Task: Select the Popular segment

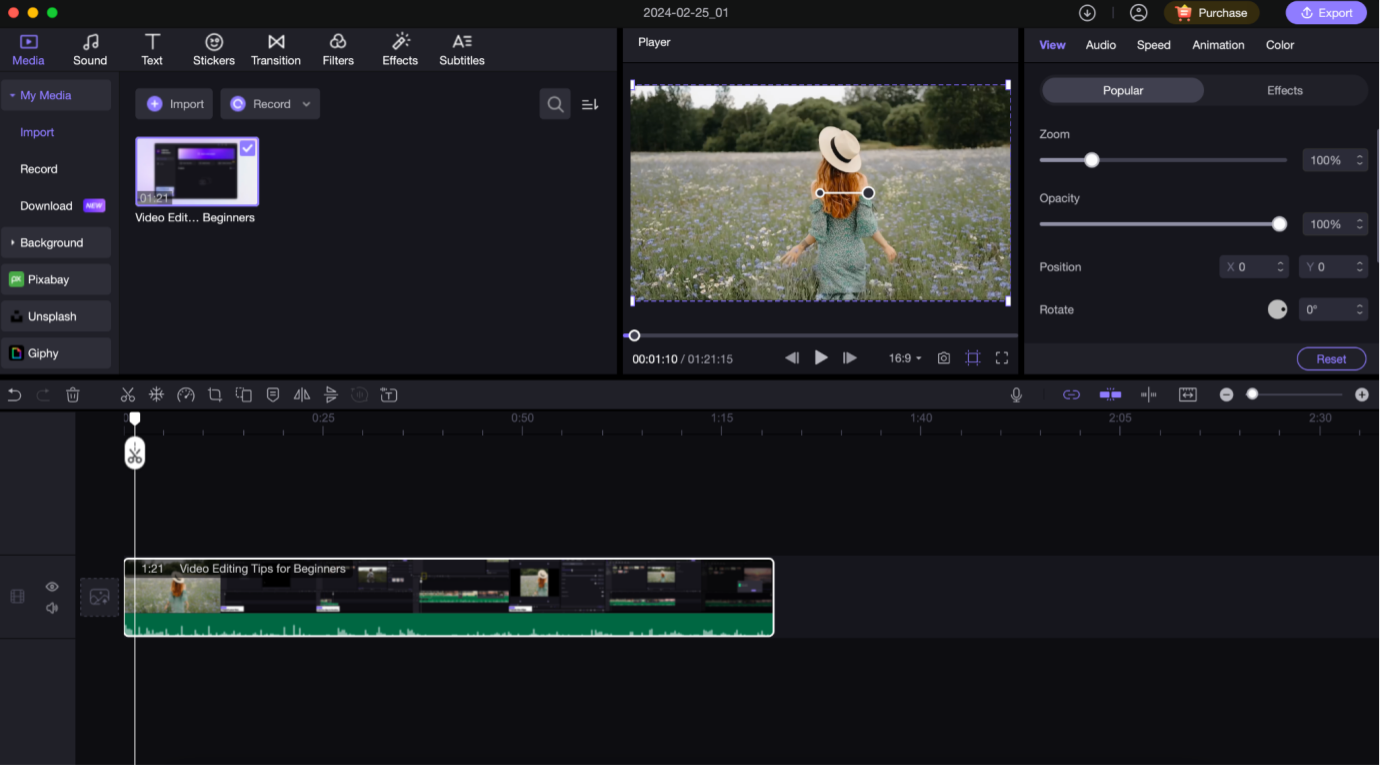Action: tap(1123, 91)
